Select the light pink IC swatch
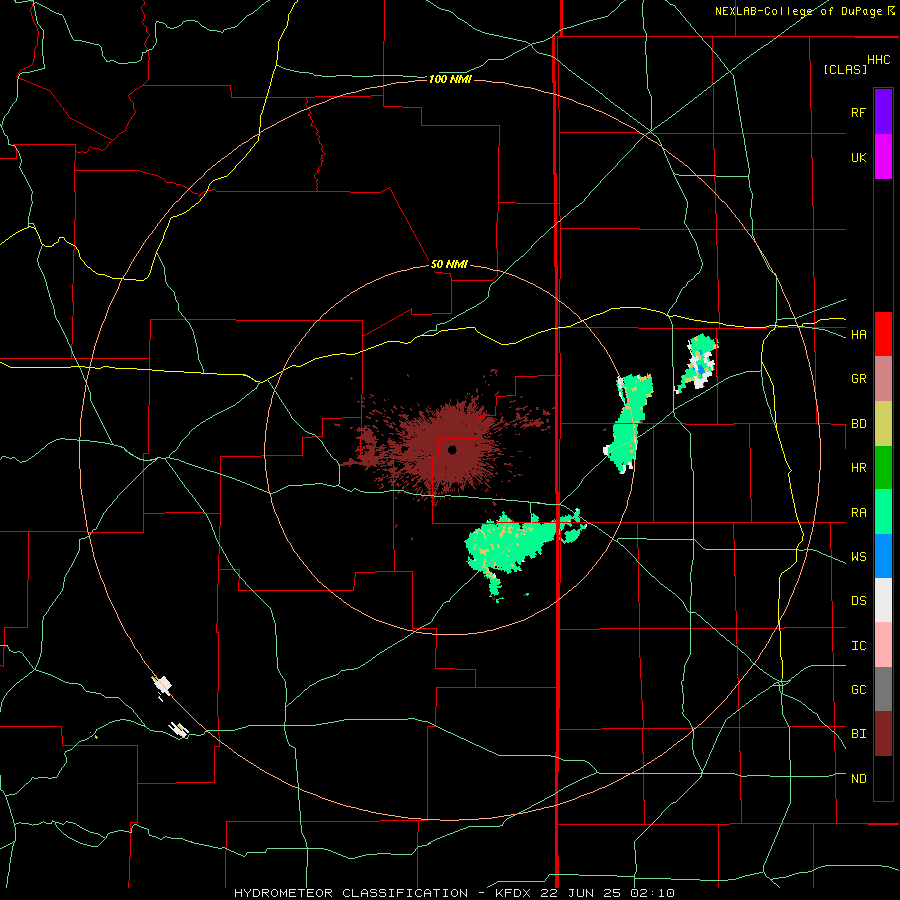The image size is (900, 900). point(883,645)
